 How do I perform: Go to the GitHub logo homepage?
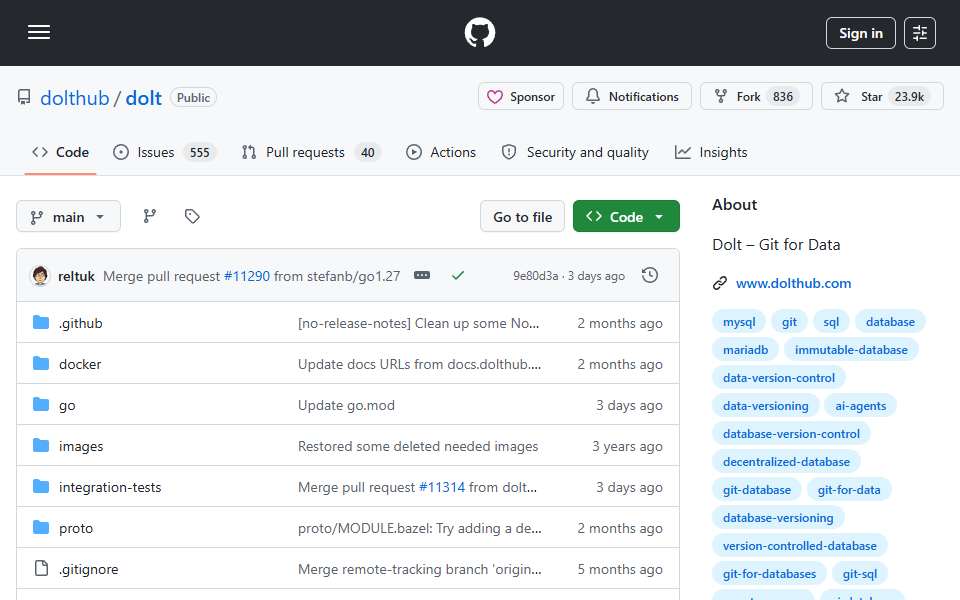tap(479, 32)
